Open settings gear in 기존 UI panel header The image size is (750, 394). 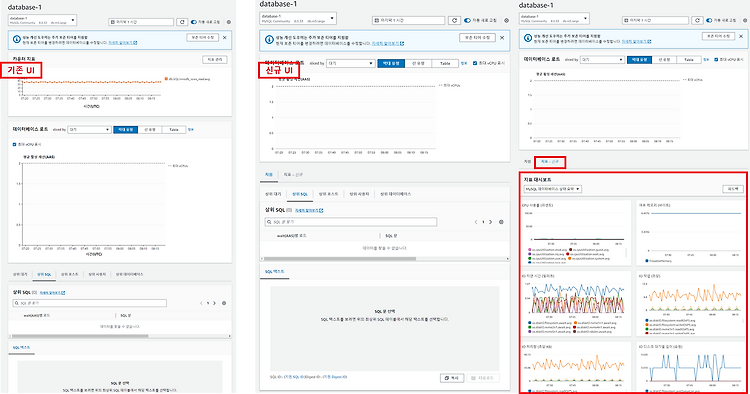[229, 22]
